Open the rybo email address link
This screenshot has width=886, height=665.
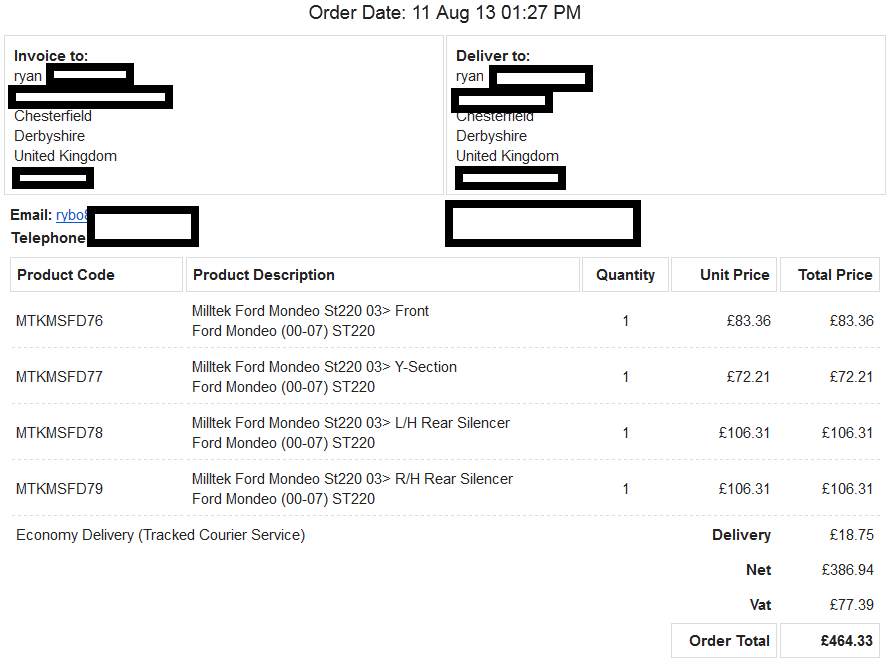(x=72, y=215)
